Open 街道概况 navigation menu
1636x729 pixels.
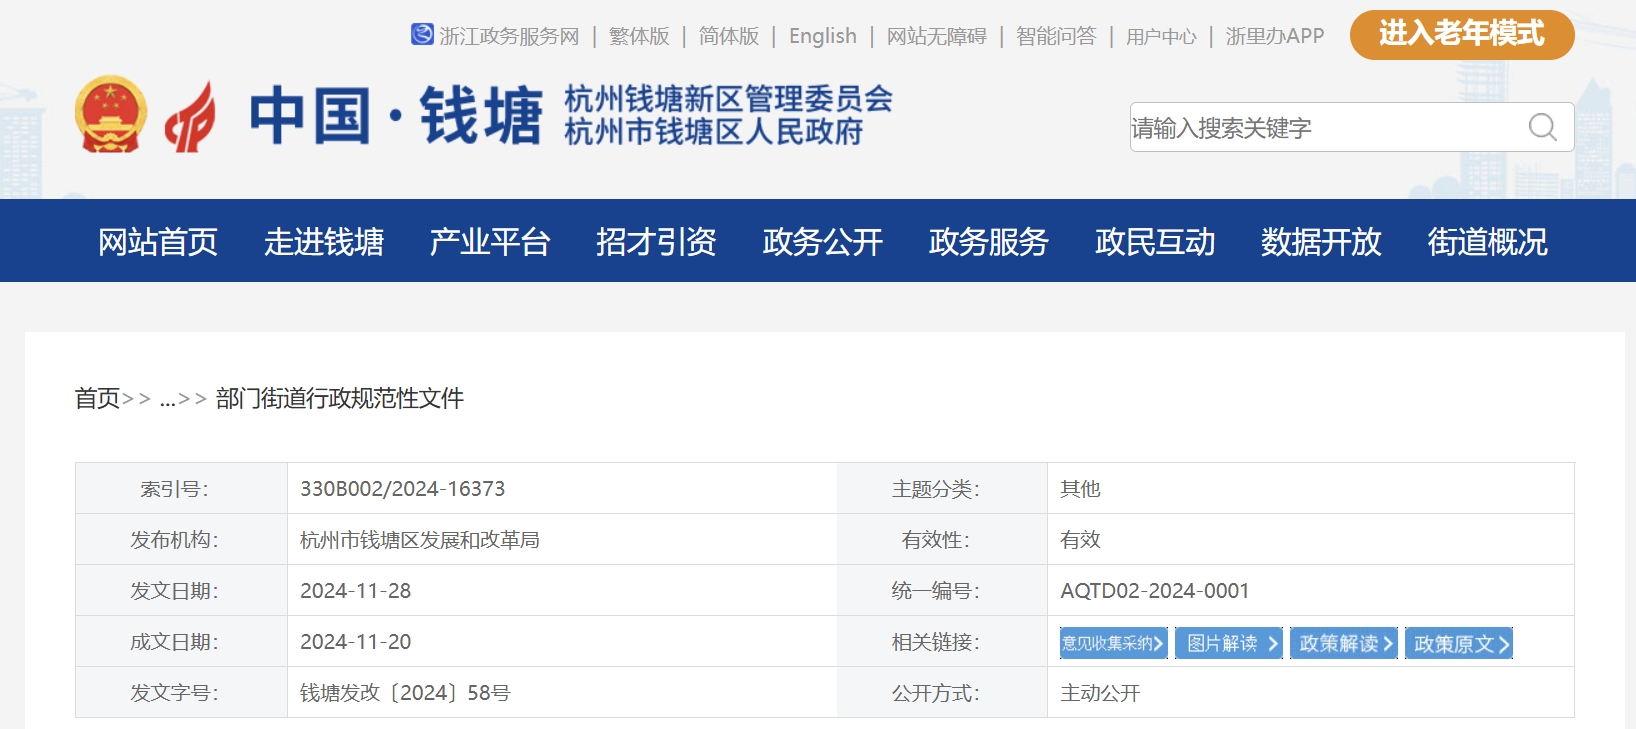[x=1487, y=241]
